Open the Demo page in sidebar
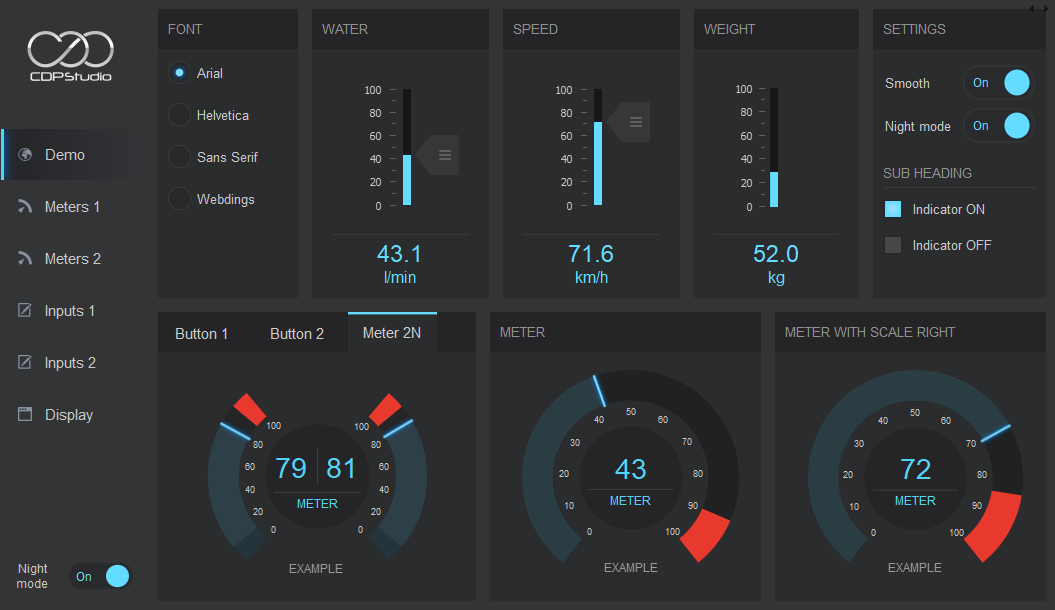This screenshot has width=1055, height=610. [71, 155]
